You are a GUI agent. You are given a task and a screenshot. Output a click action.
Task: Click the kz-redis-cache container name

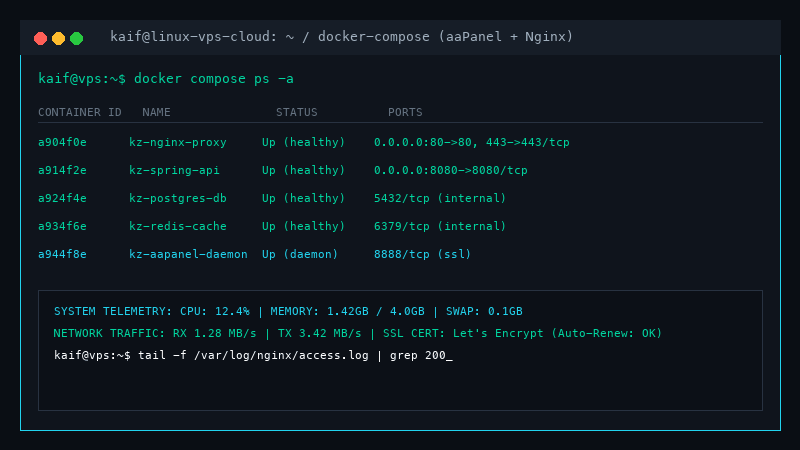pos(178,226)
